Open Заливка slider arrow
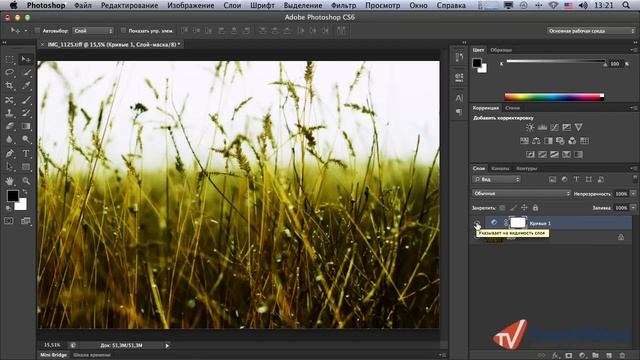640x360 pixels. coord(633,208)
